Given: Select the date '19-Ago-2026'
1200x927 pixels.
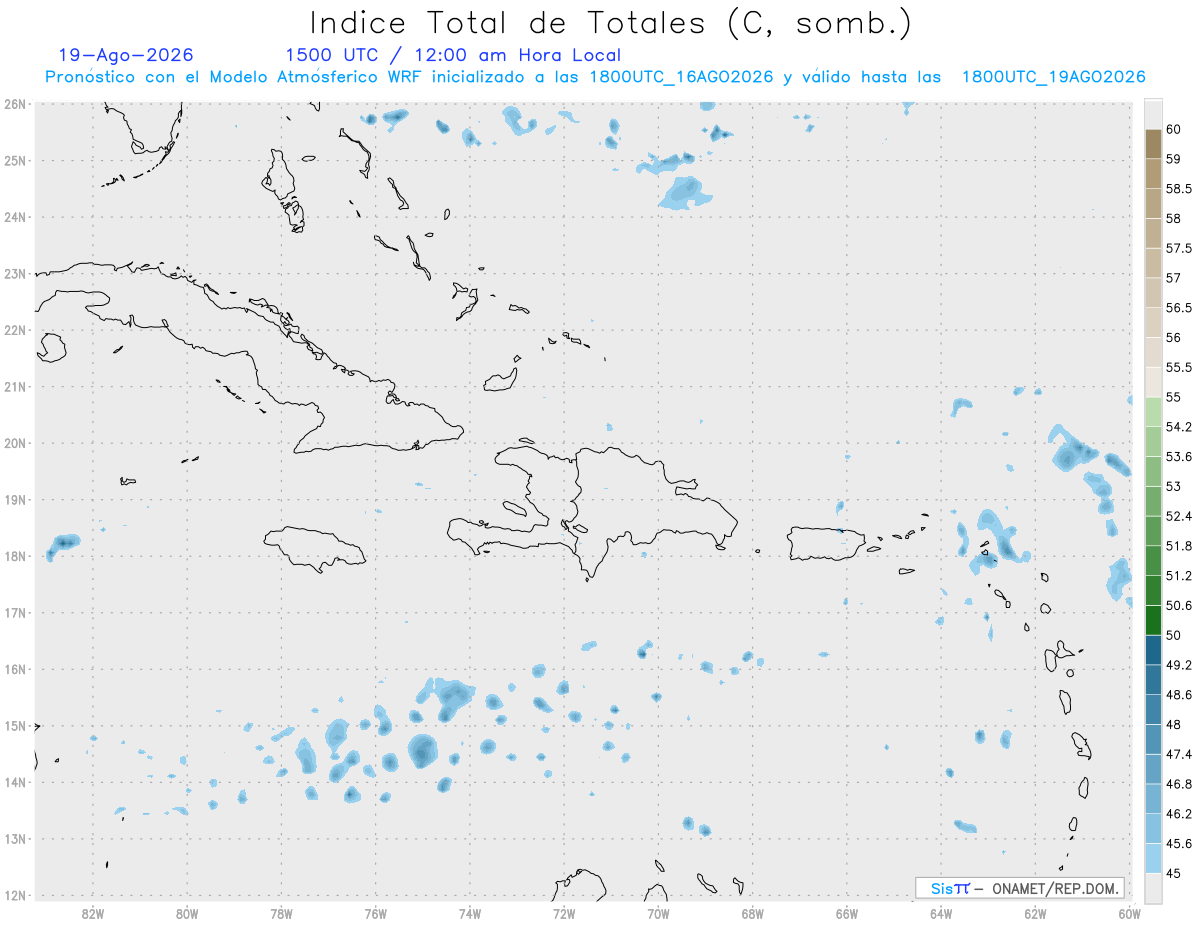Looking at the screenshot, I should point(126,55).
